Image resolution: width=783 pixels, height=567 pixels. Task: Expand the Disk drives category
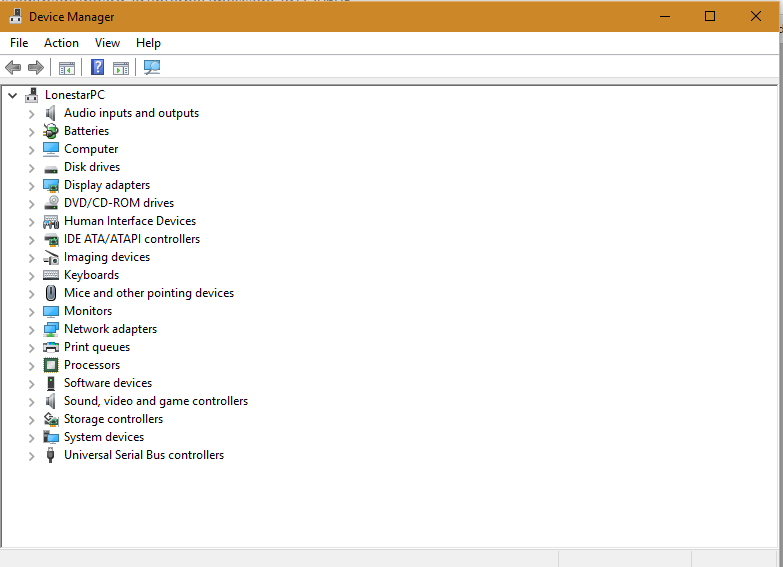click(x=31, y=168)
